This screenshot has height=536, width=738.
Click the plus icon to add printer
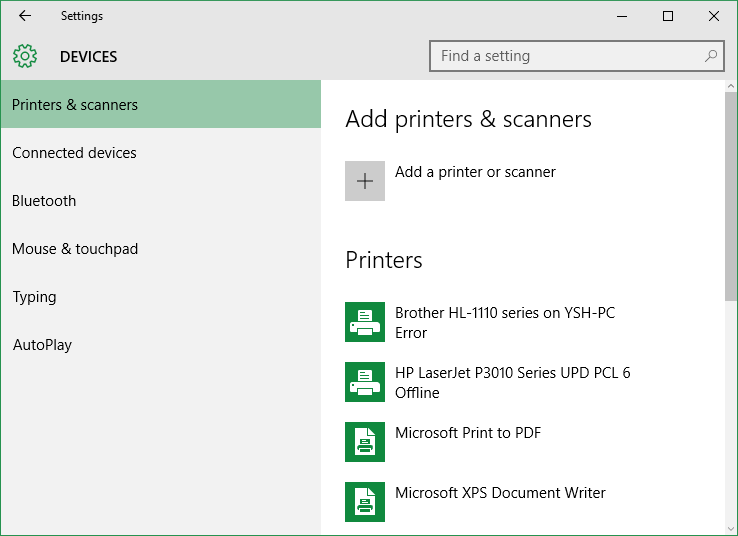[365, 181]
